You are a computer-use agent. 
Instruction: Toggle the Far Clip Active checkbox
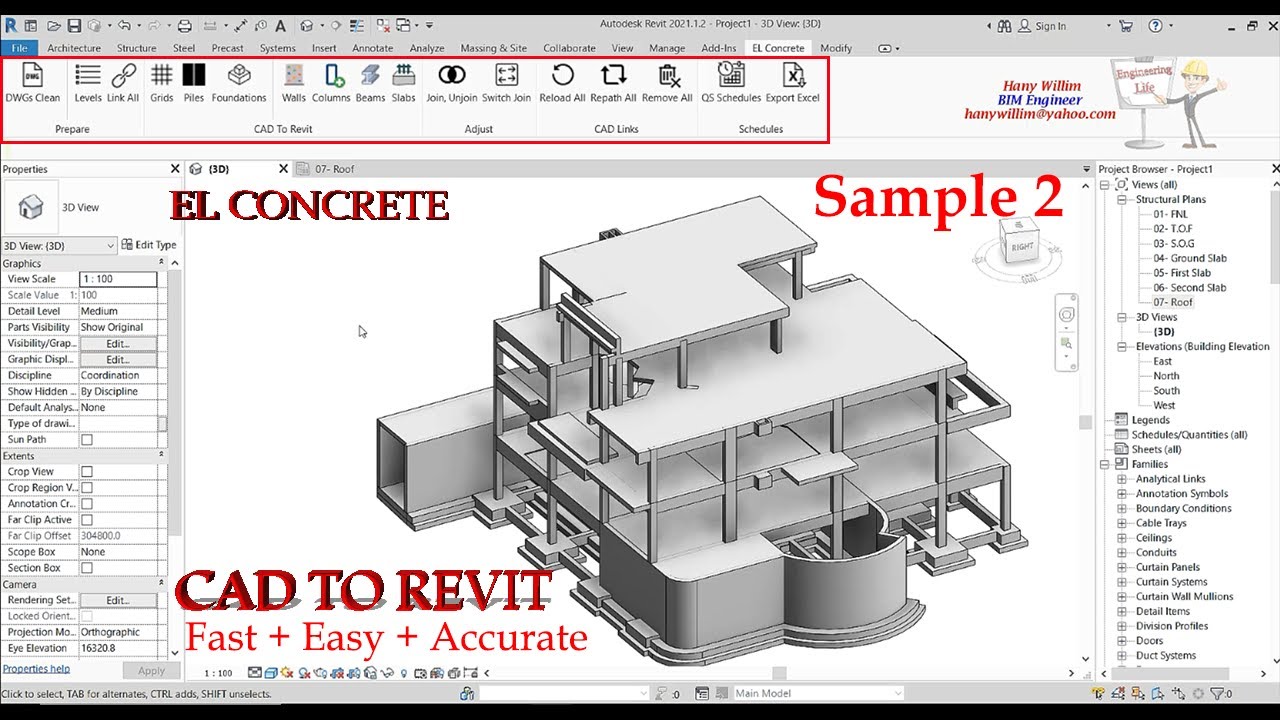pos(87,520)
